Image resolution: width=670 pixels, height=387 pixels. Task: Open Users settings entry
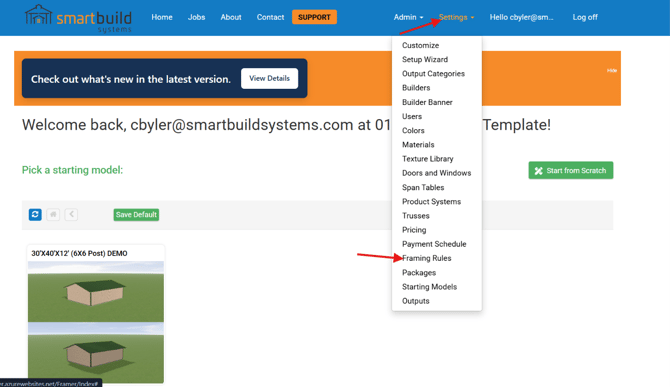pos(412,116)
